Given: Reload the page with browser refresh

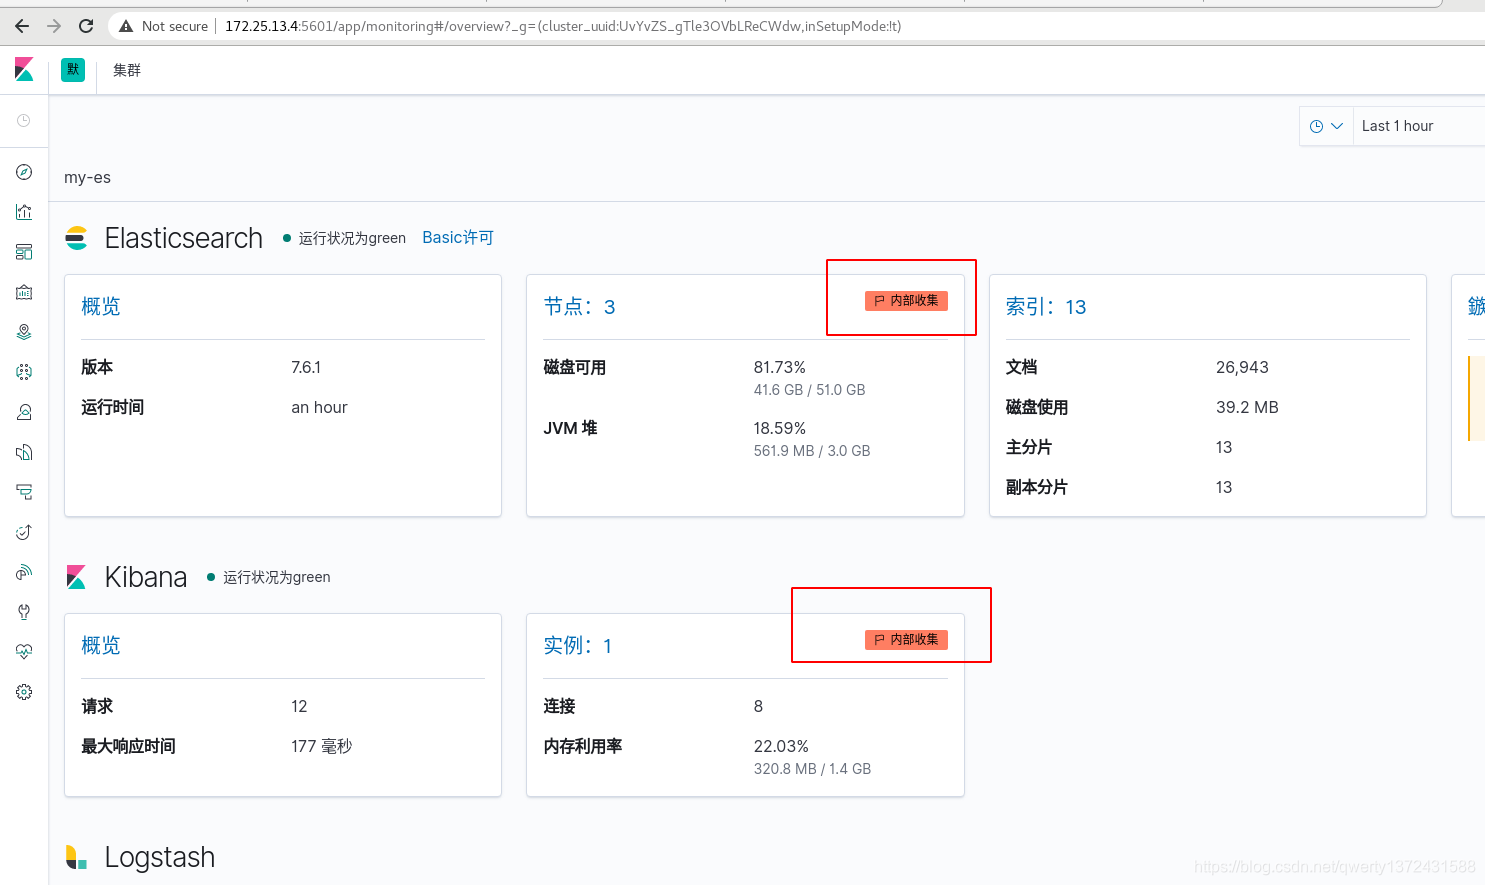Looking at the screenshot, I should [x=86, y=26].
